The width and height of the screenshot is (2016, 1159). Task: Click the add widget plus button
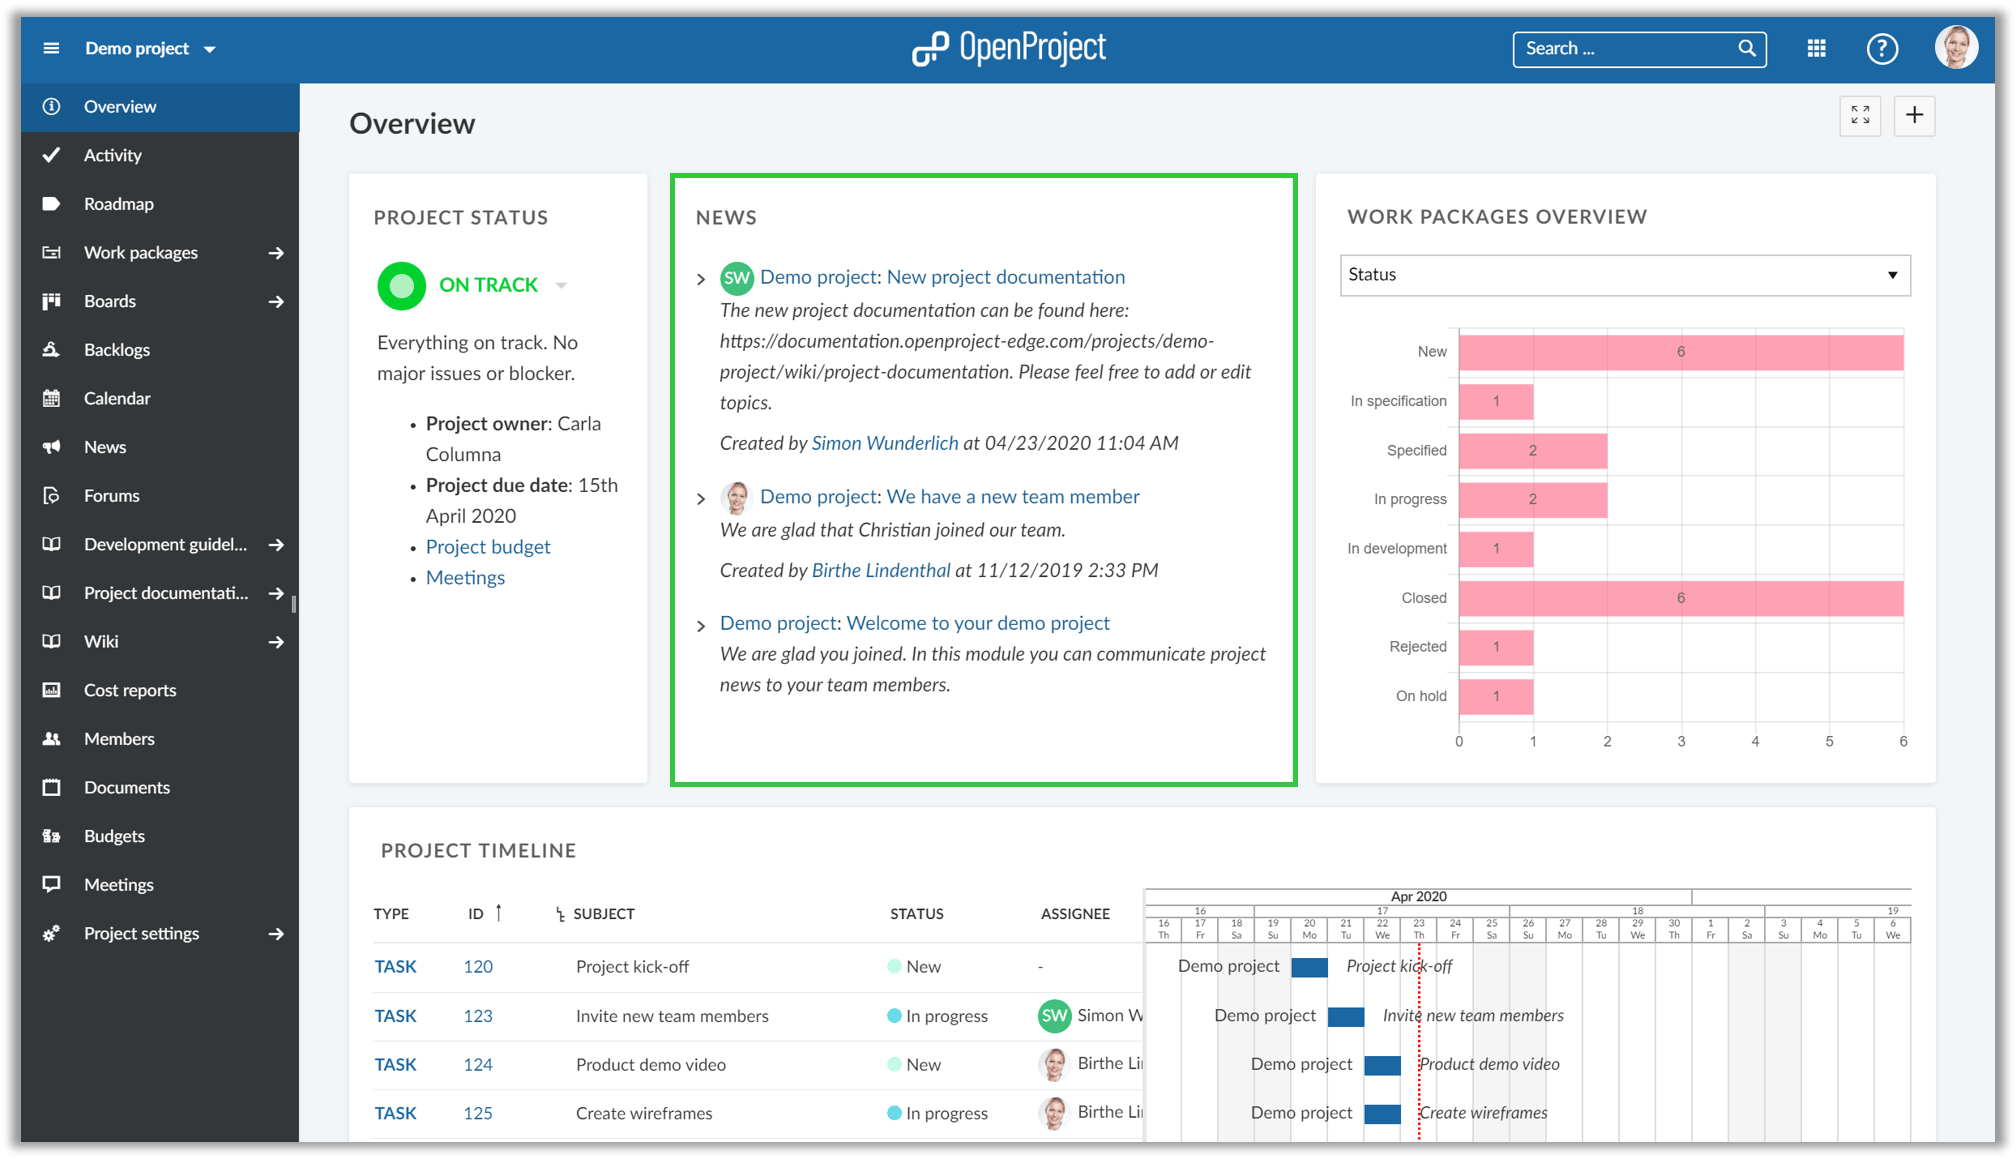pos(1915,116)
